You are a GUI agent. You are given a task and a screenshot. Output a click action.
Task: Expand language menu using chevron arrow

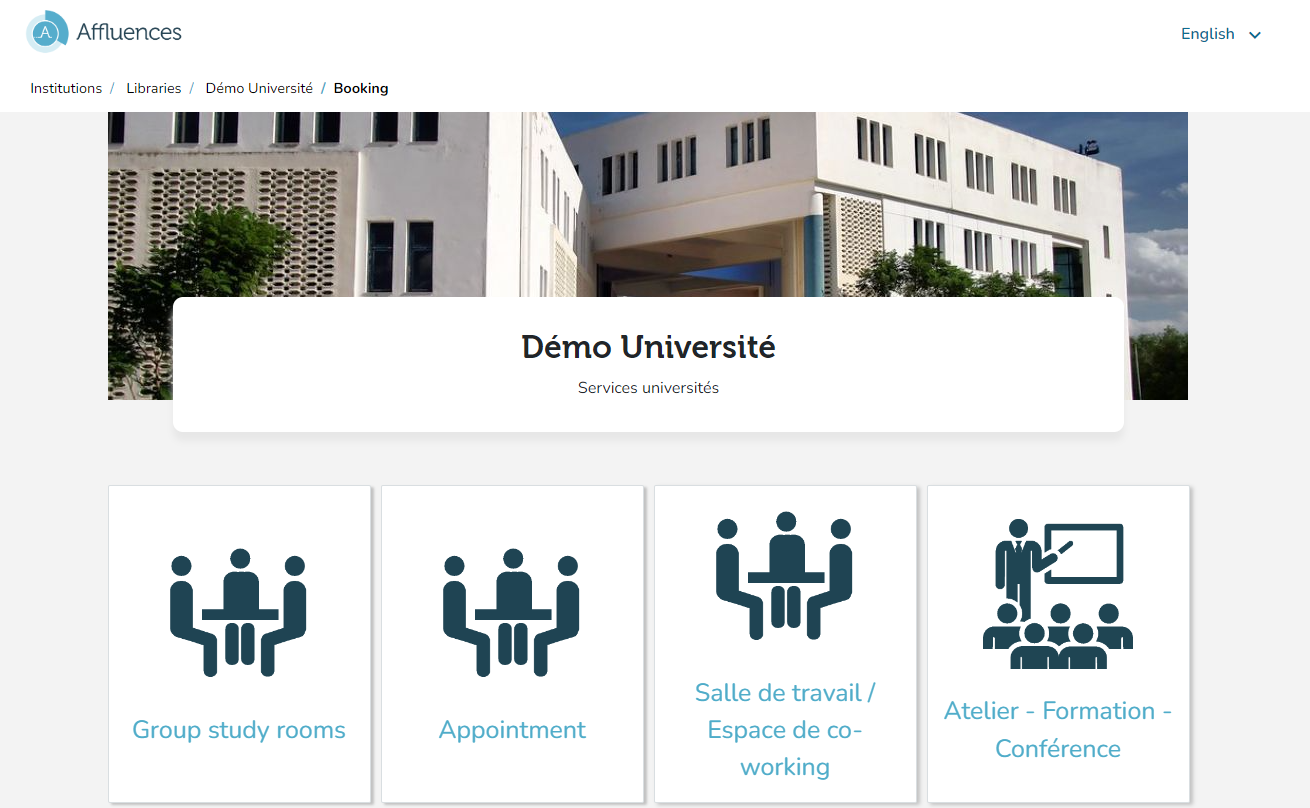(x=1255, y=35)
